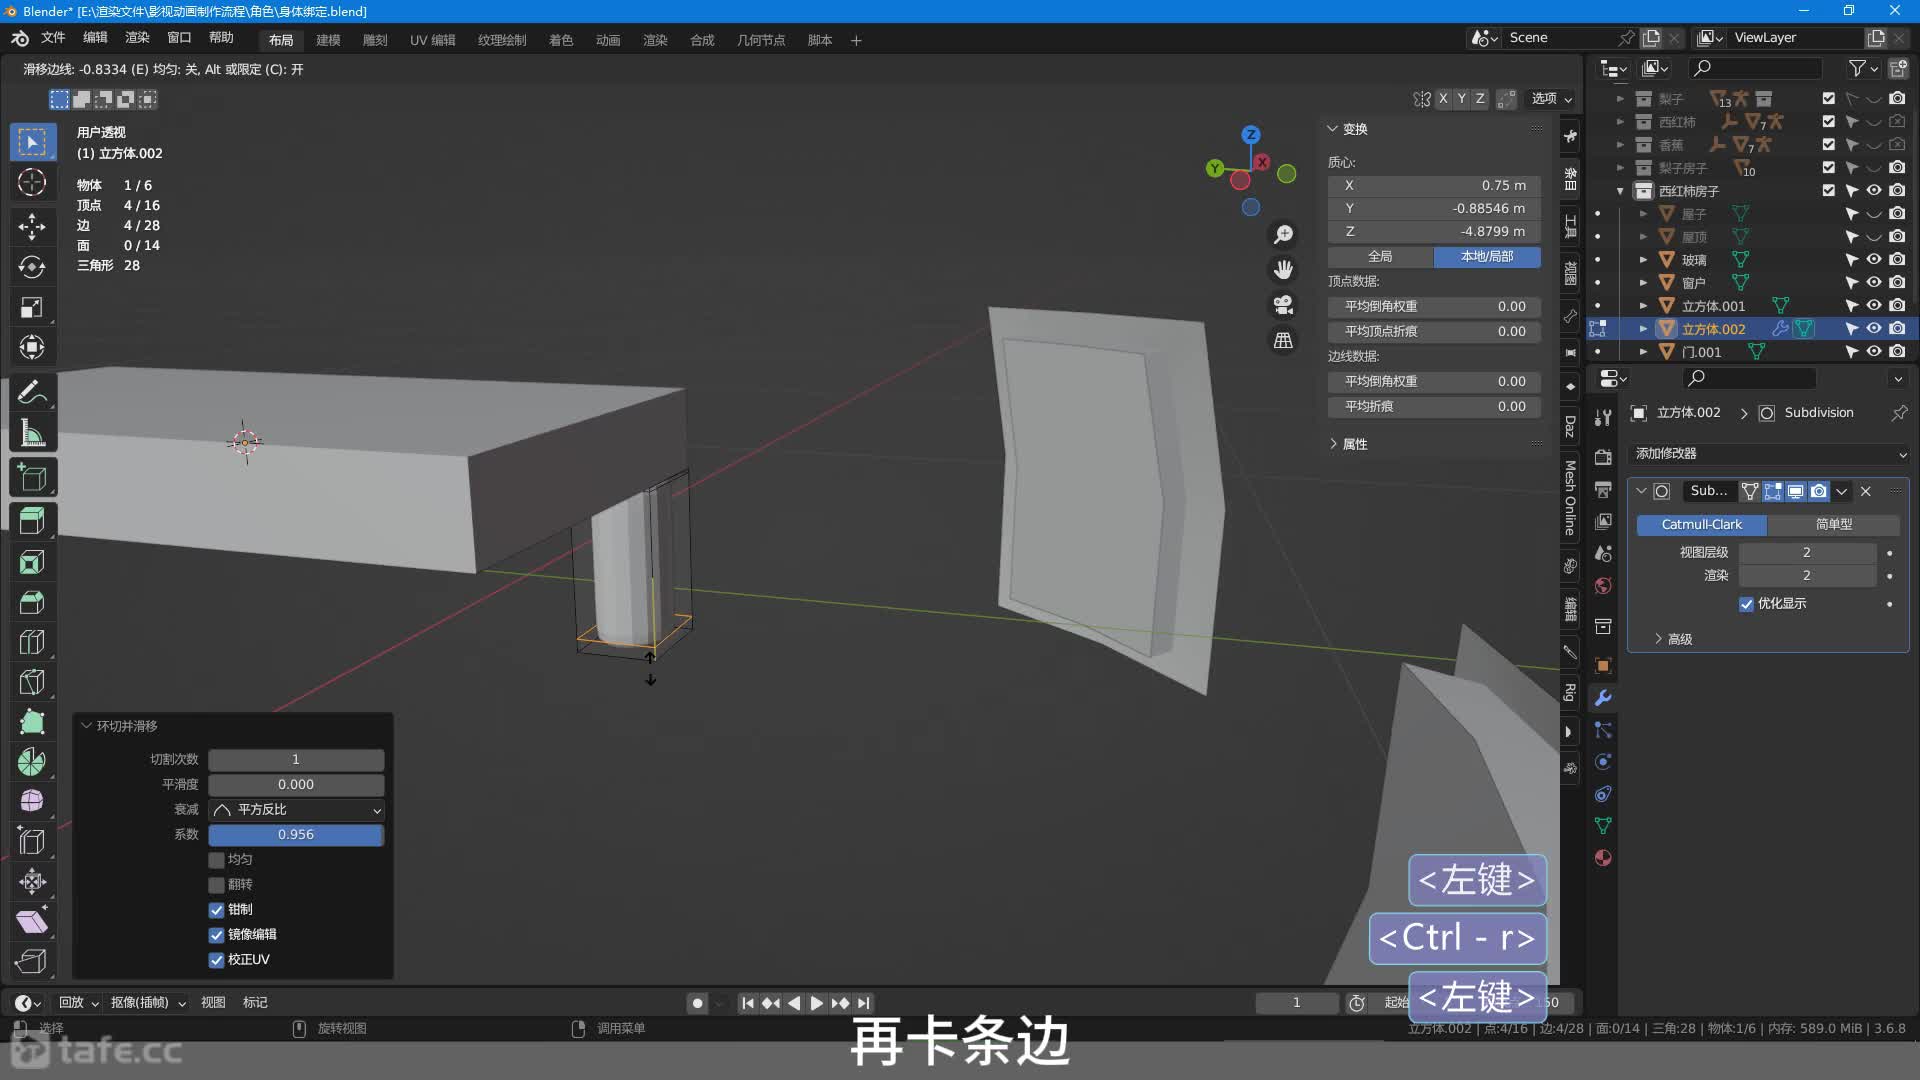Image resolution: width=1920 pixels, height=1080 pixels.
Task: Select the Shear tool
Action: click(x=32, y=921)
